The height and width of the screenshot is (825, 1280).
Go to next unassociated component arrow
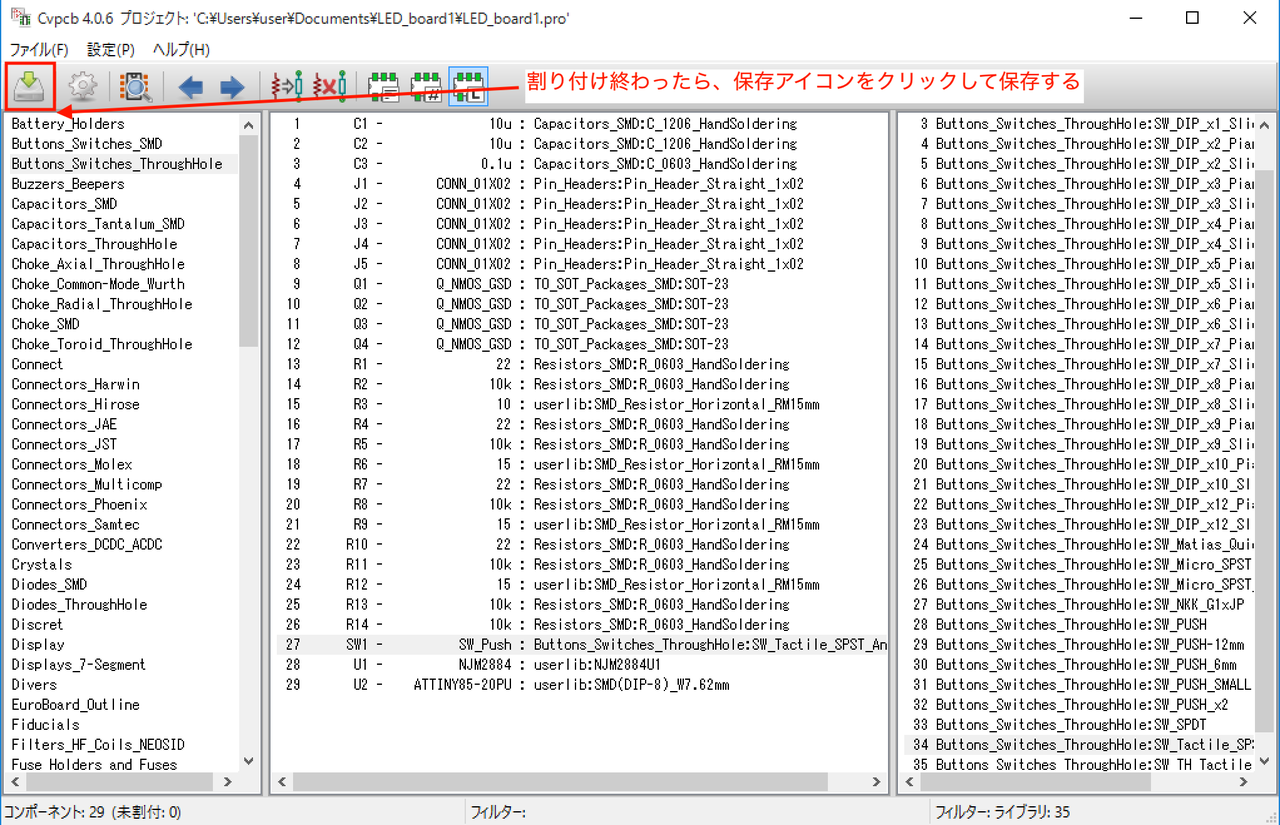coord(231,88)
